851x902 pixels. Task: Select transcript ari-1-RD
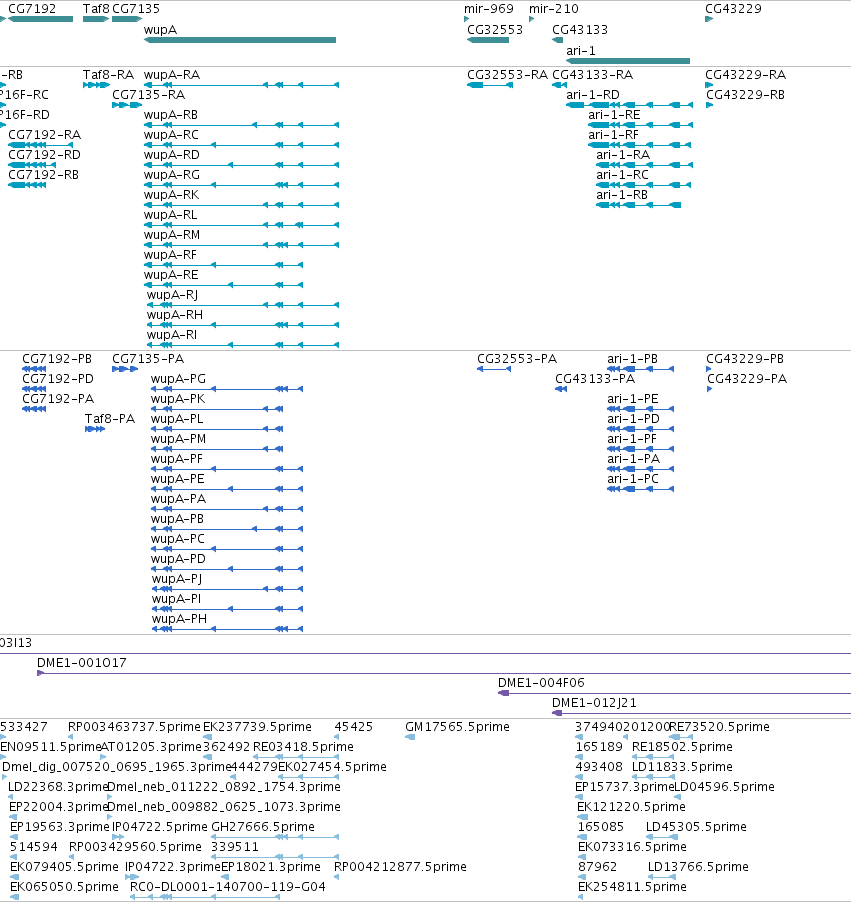tap(629, 105)
